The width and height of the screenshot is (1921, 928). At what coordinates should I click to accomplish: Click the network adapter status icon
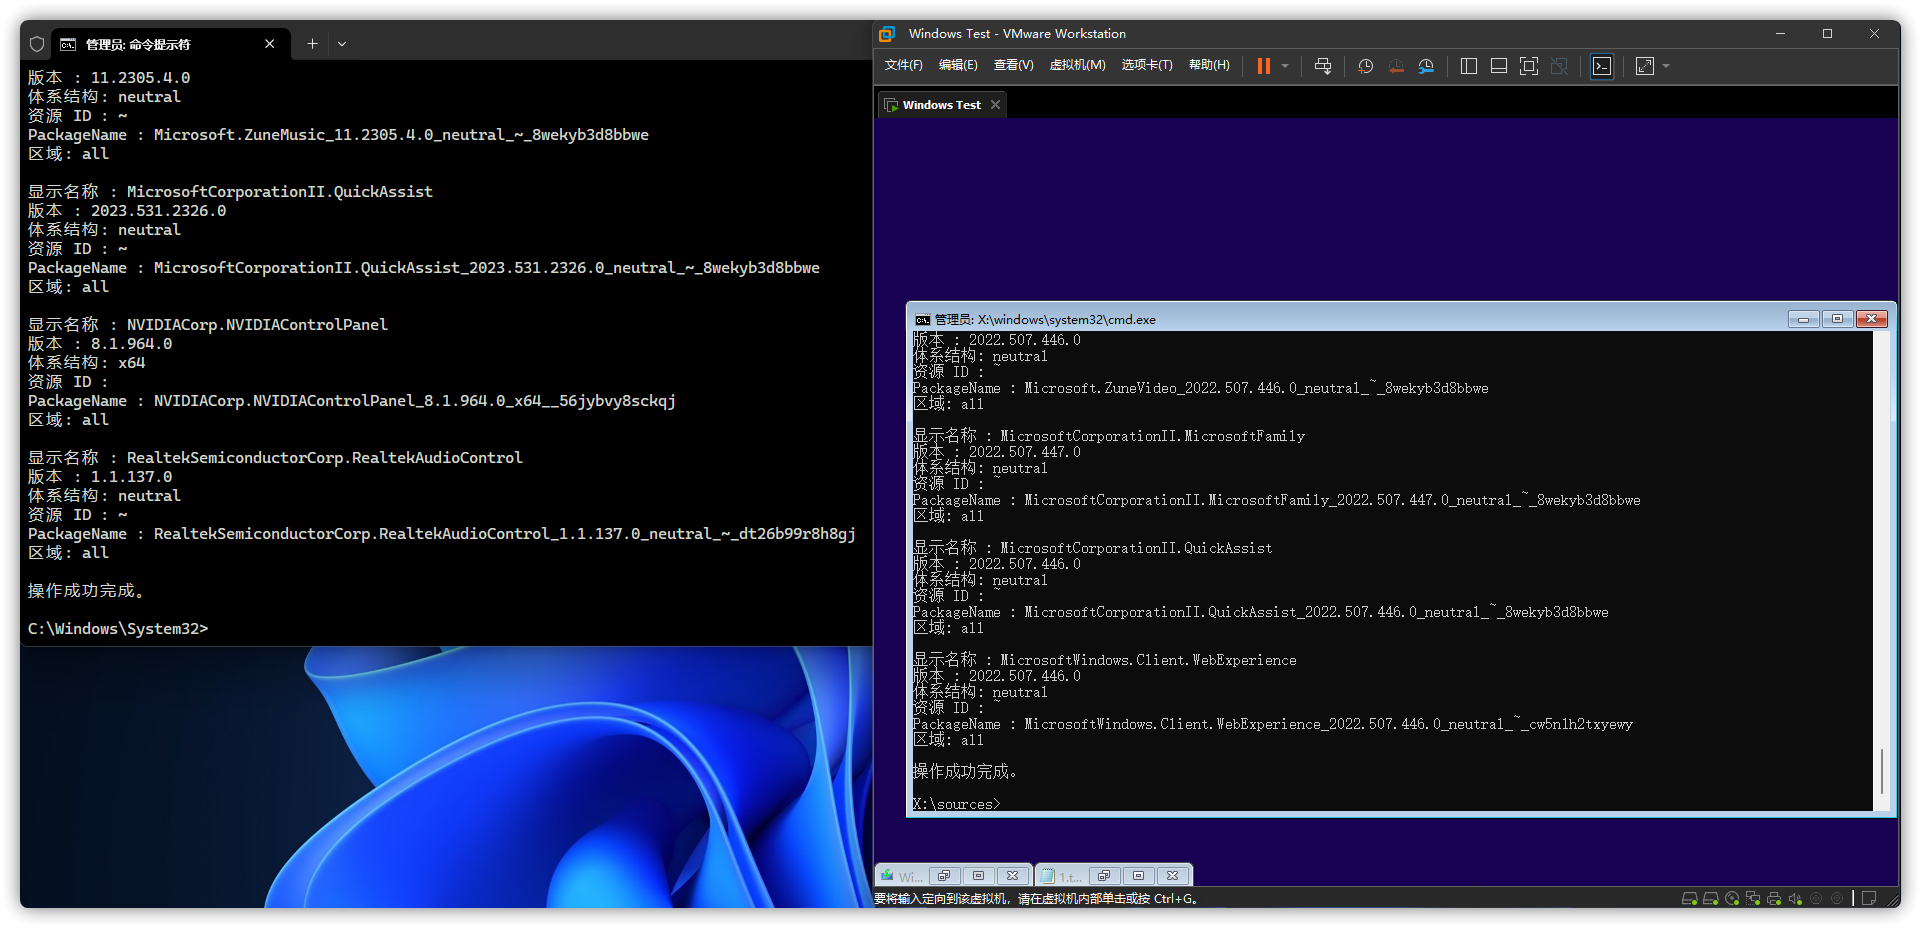click(1753, 898)
